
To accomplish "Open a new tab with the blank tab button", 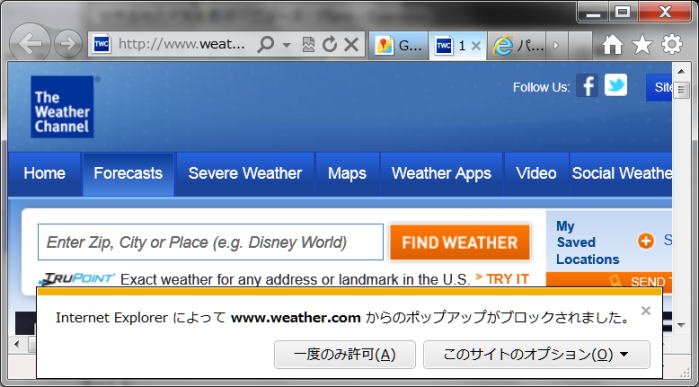I will (x=580, y=45).
